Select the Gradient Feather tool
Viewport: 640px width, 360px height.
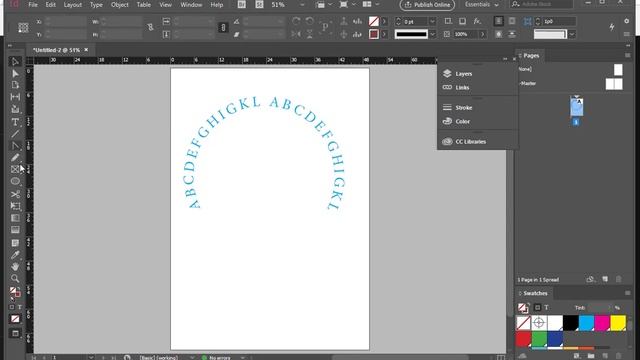click(15, 230)
